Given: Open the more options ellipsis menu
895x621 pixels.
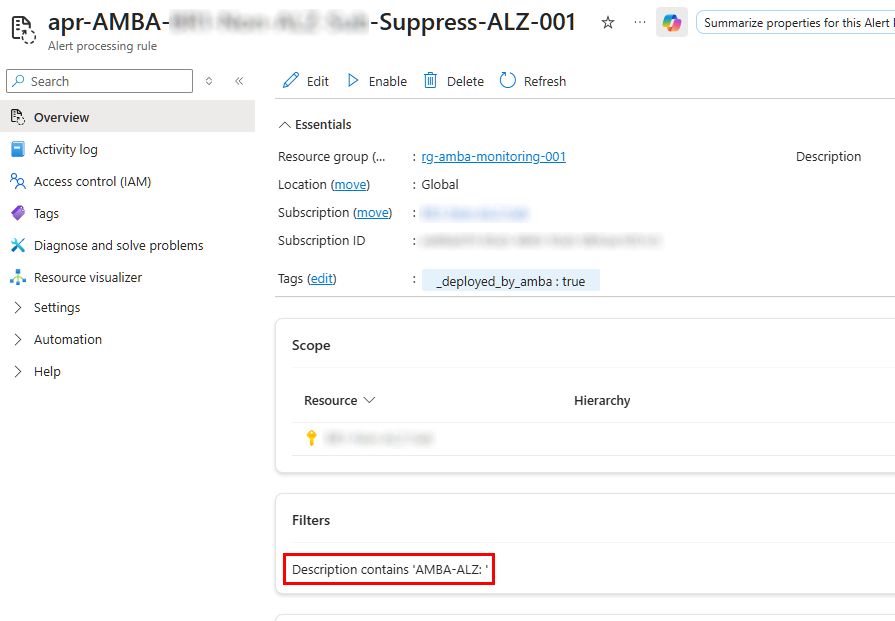Looking at the screenshot, I should [x=640, y=22].
